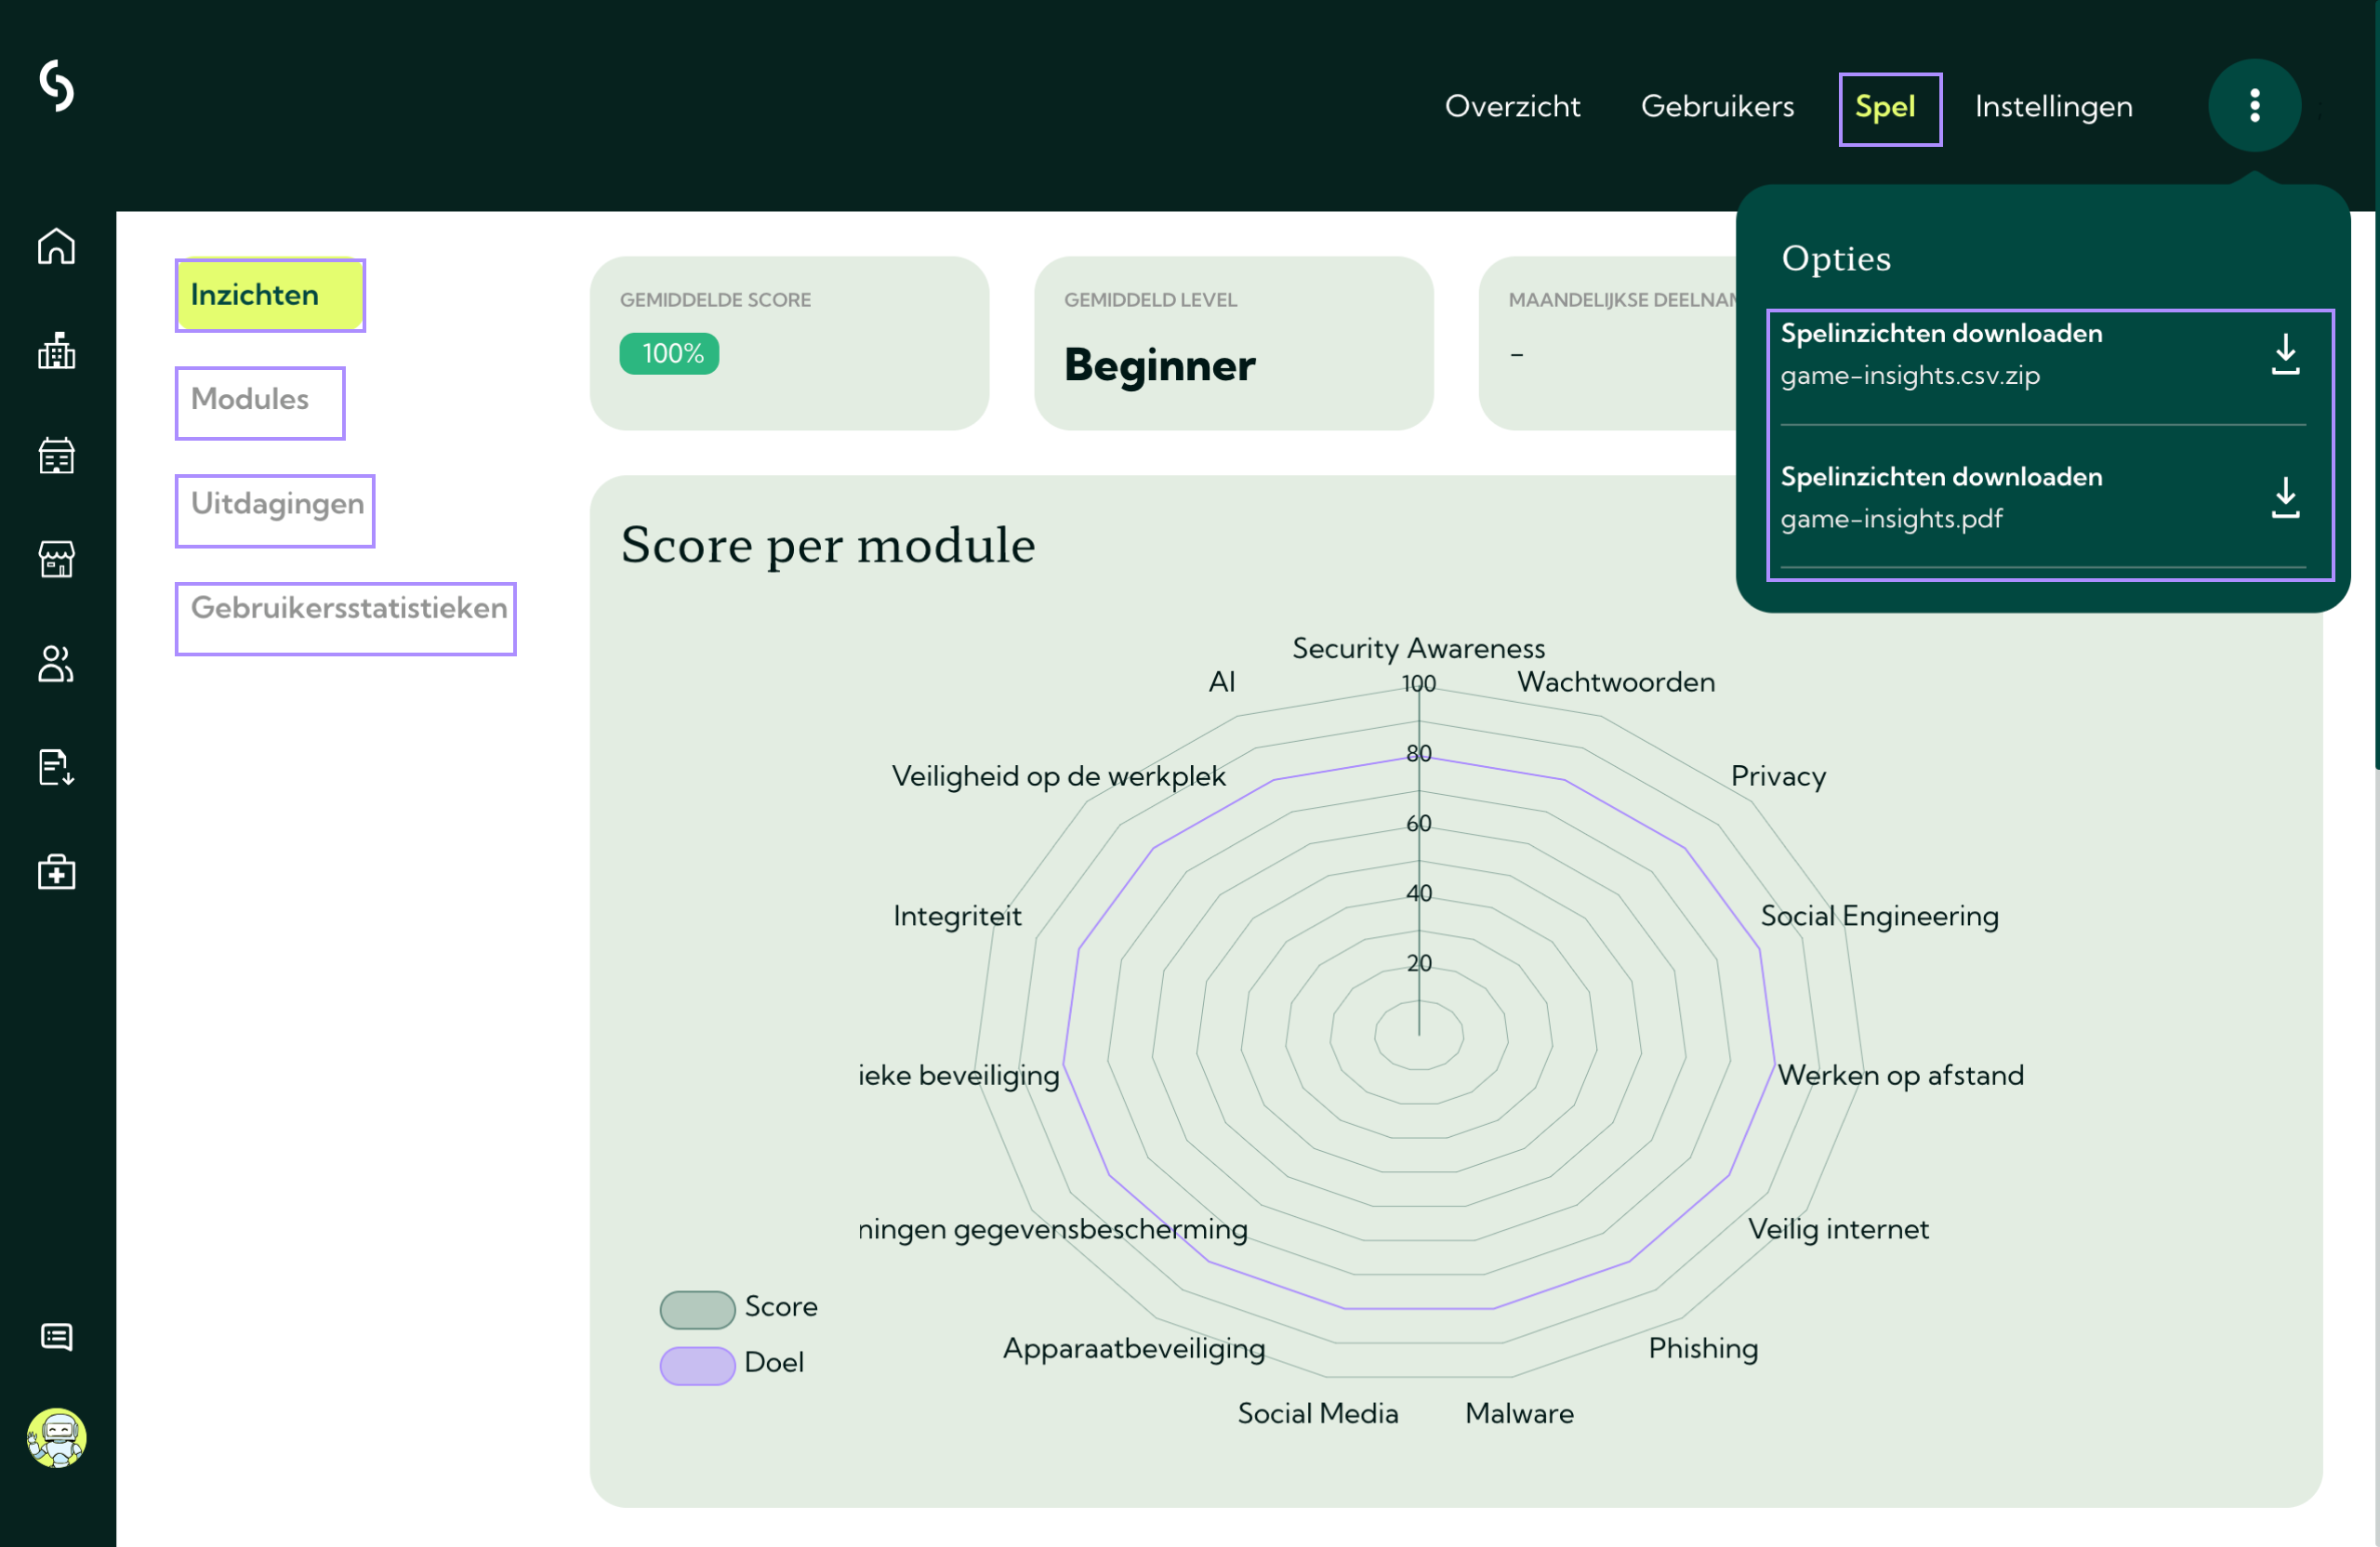The height and width of the screenshot is (1547, 2380).
Task: Open the first-aid kit sidebar icon
Action: click(57, 872)
